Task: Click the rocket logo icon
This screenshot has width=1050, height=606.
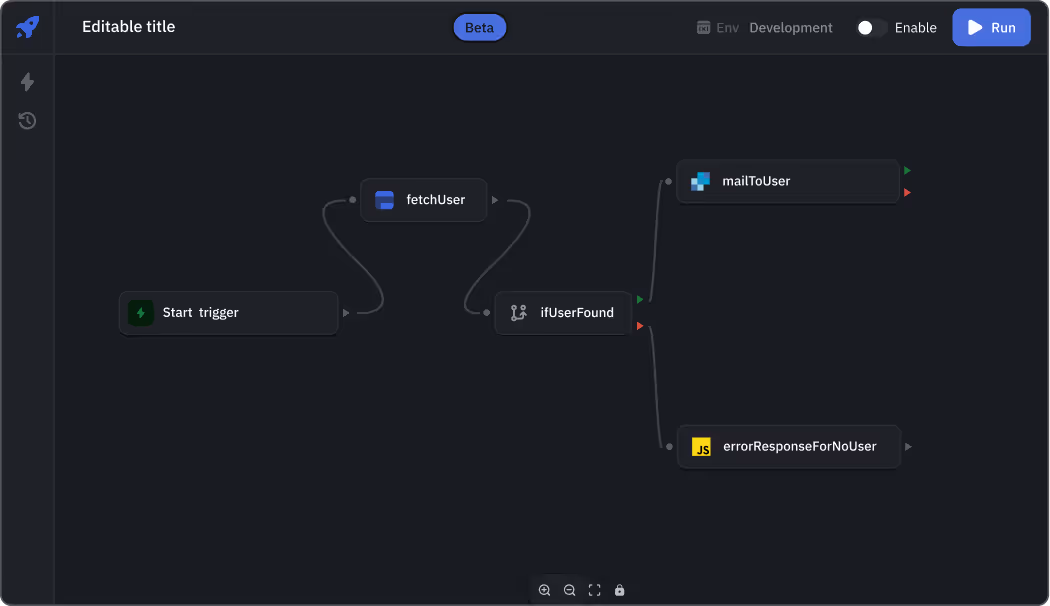Action: [27, 27]
